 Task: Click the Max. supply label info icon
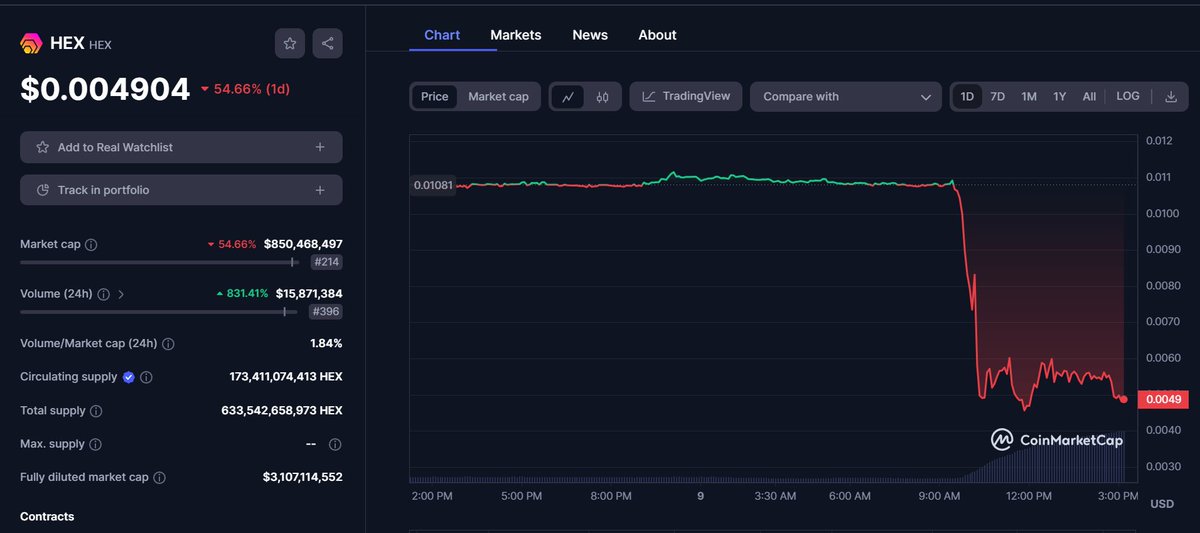[x=95, y=444]
